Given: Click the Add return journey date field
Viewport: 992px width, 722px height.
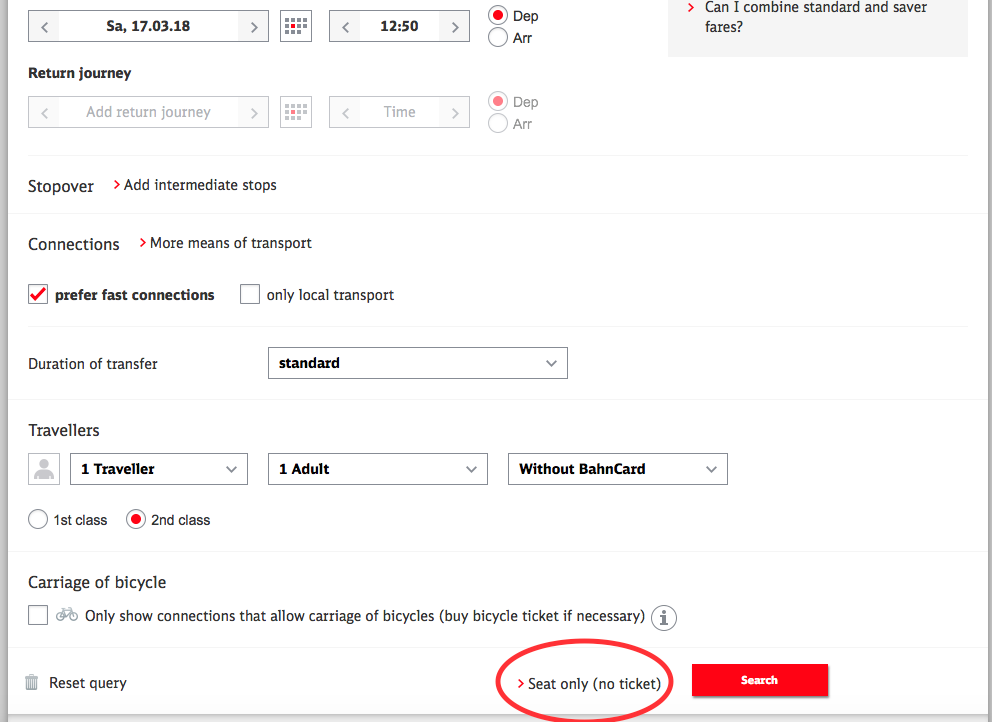Looking at the screenshot, I should (x=148, y=112).
